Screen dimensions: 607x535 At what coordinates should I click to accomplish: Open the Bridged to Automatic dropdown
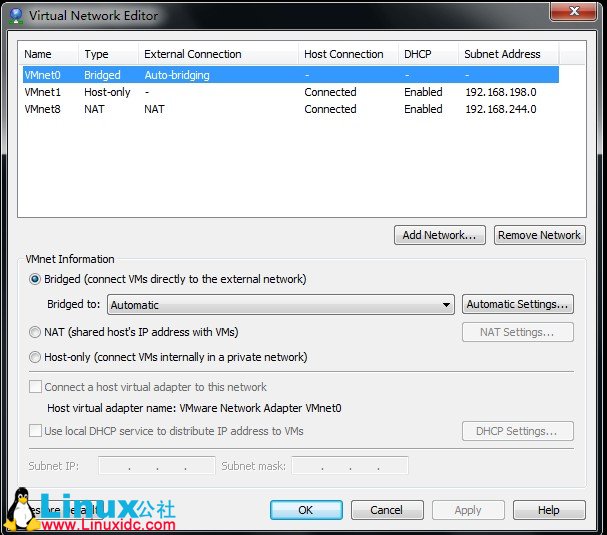coord(281,305)
